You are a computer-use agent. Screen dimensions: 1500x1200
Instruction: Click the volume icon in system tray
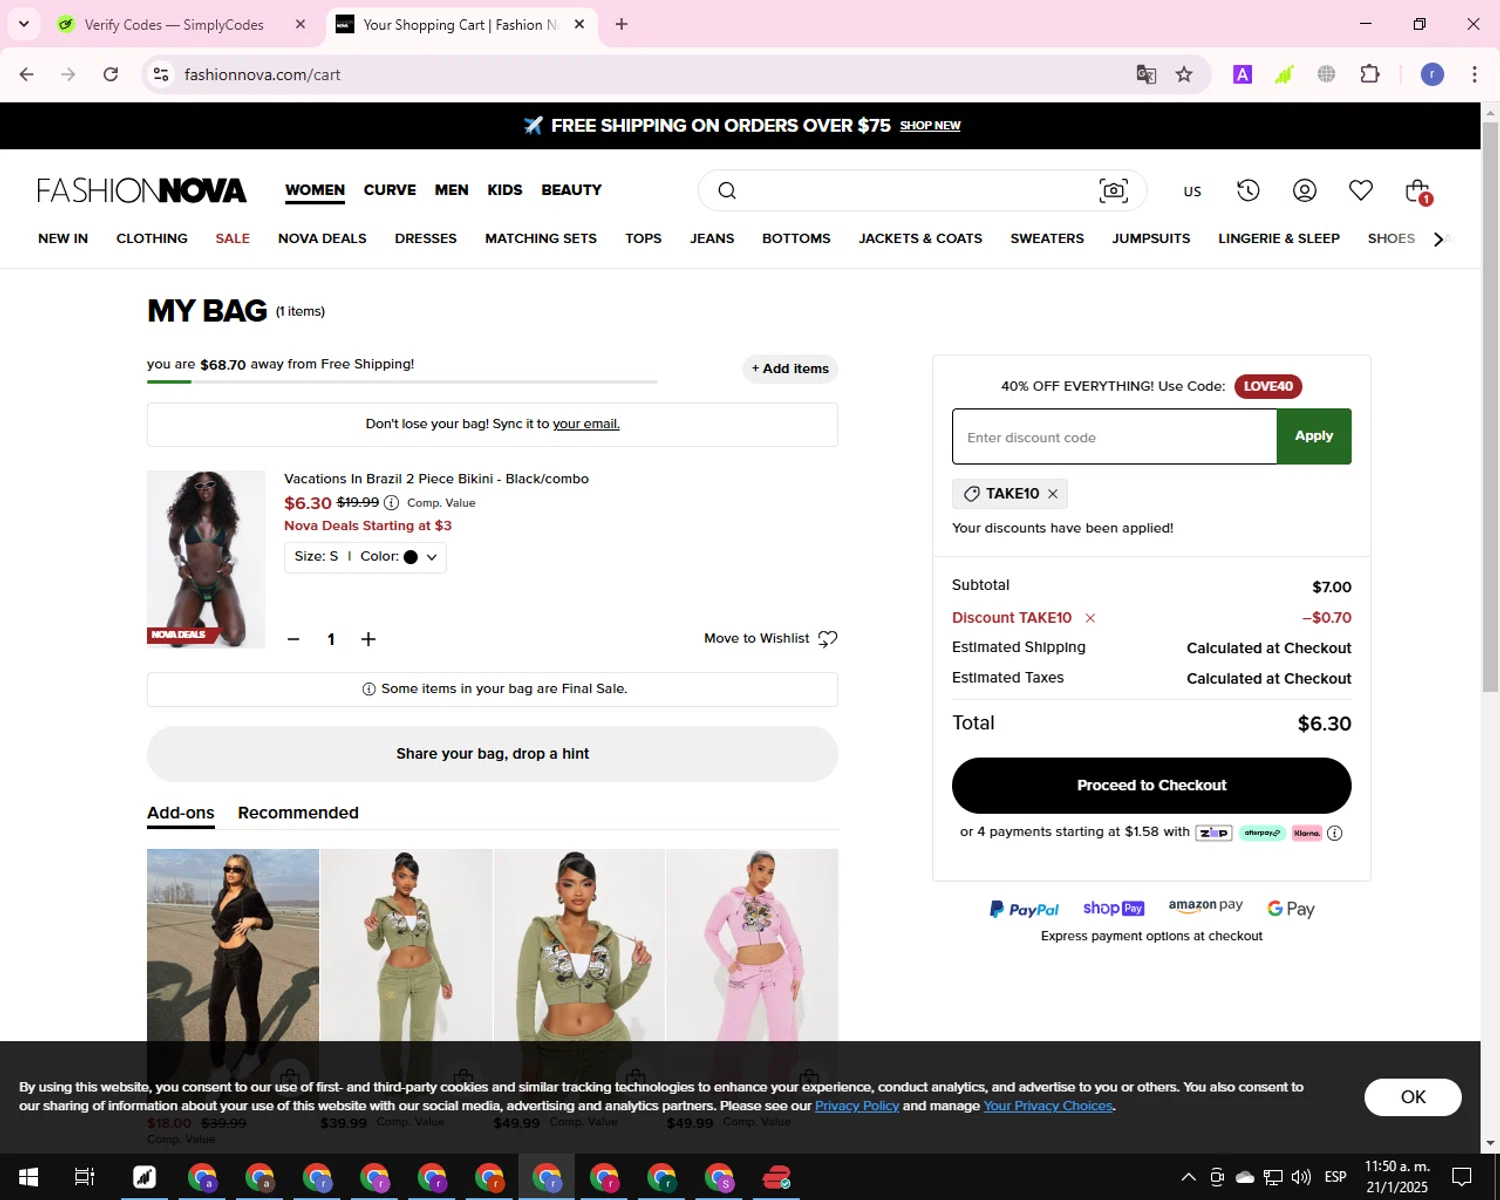point(1301,1177)
